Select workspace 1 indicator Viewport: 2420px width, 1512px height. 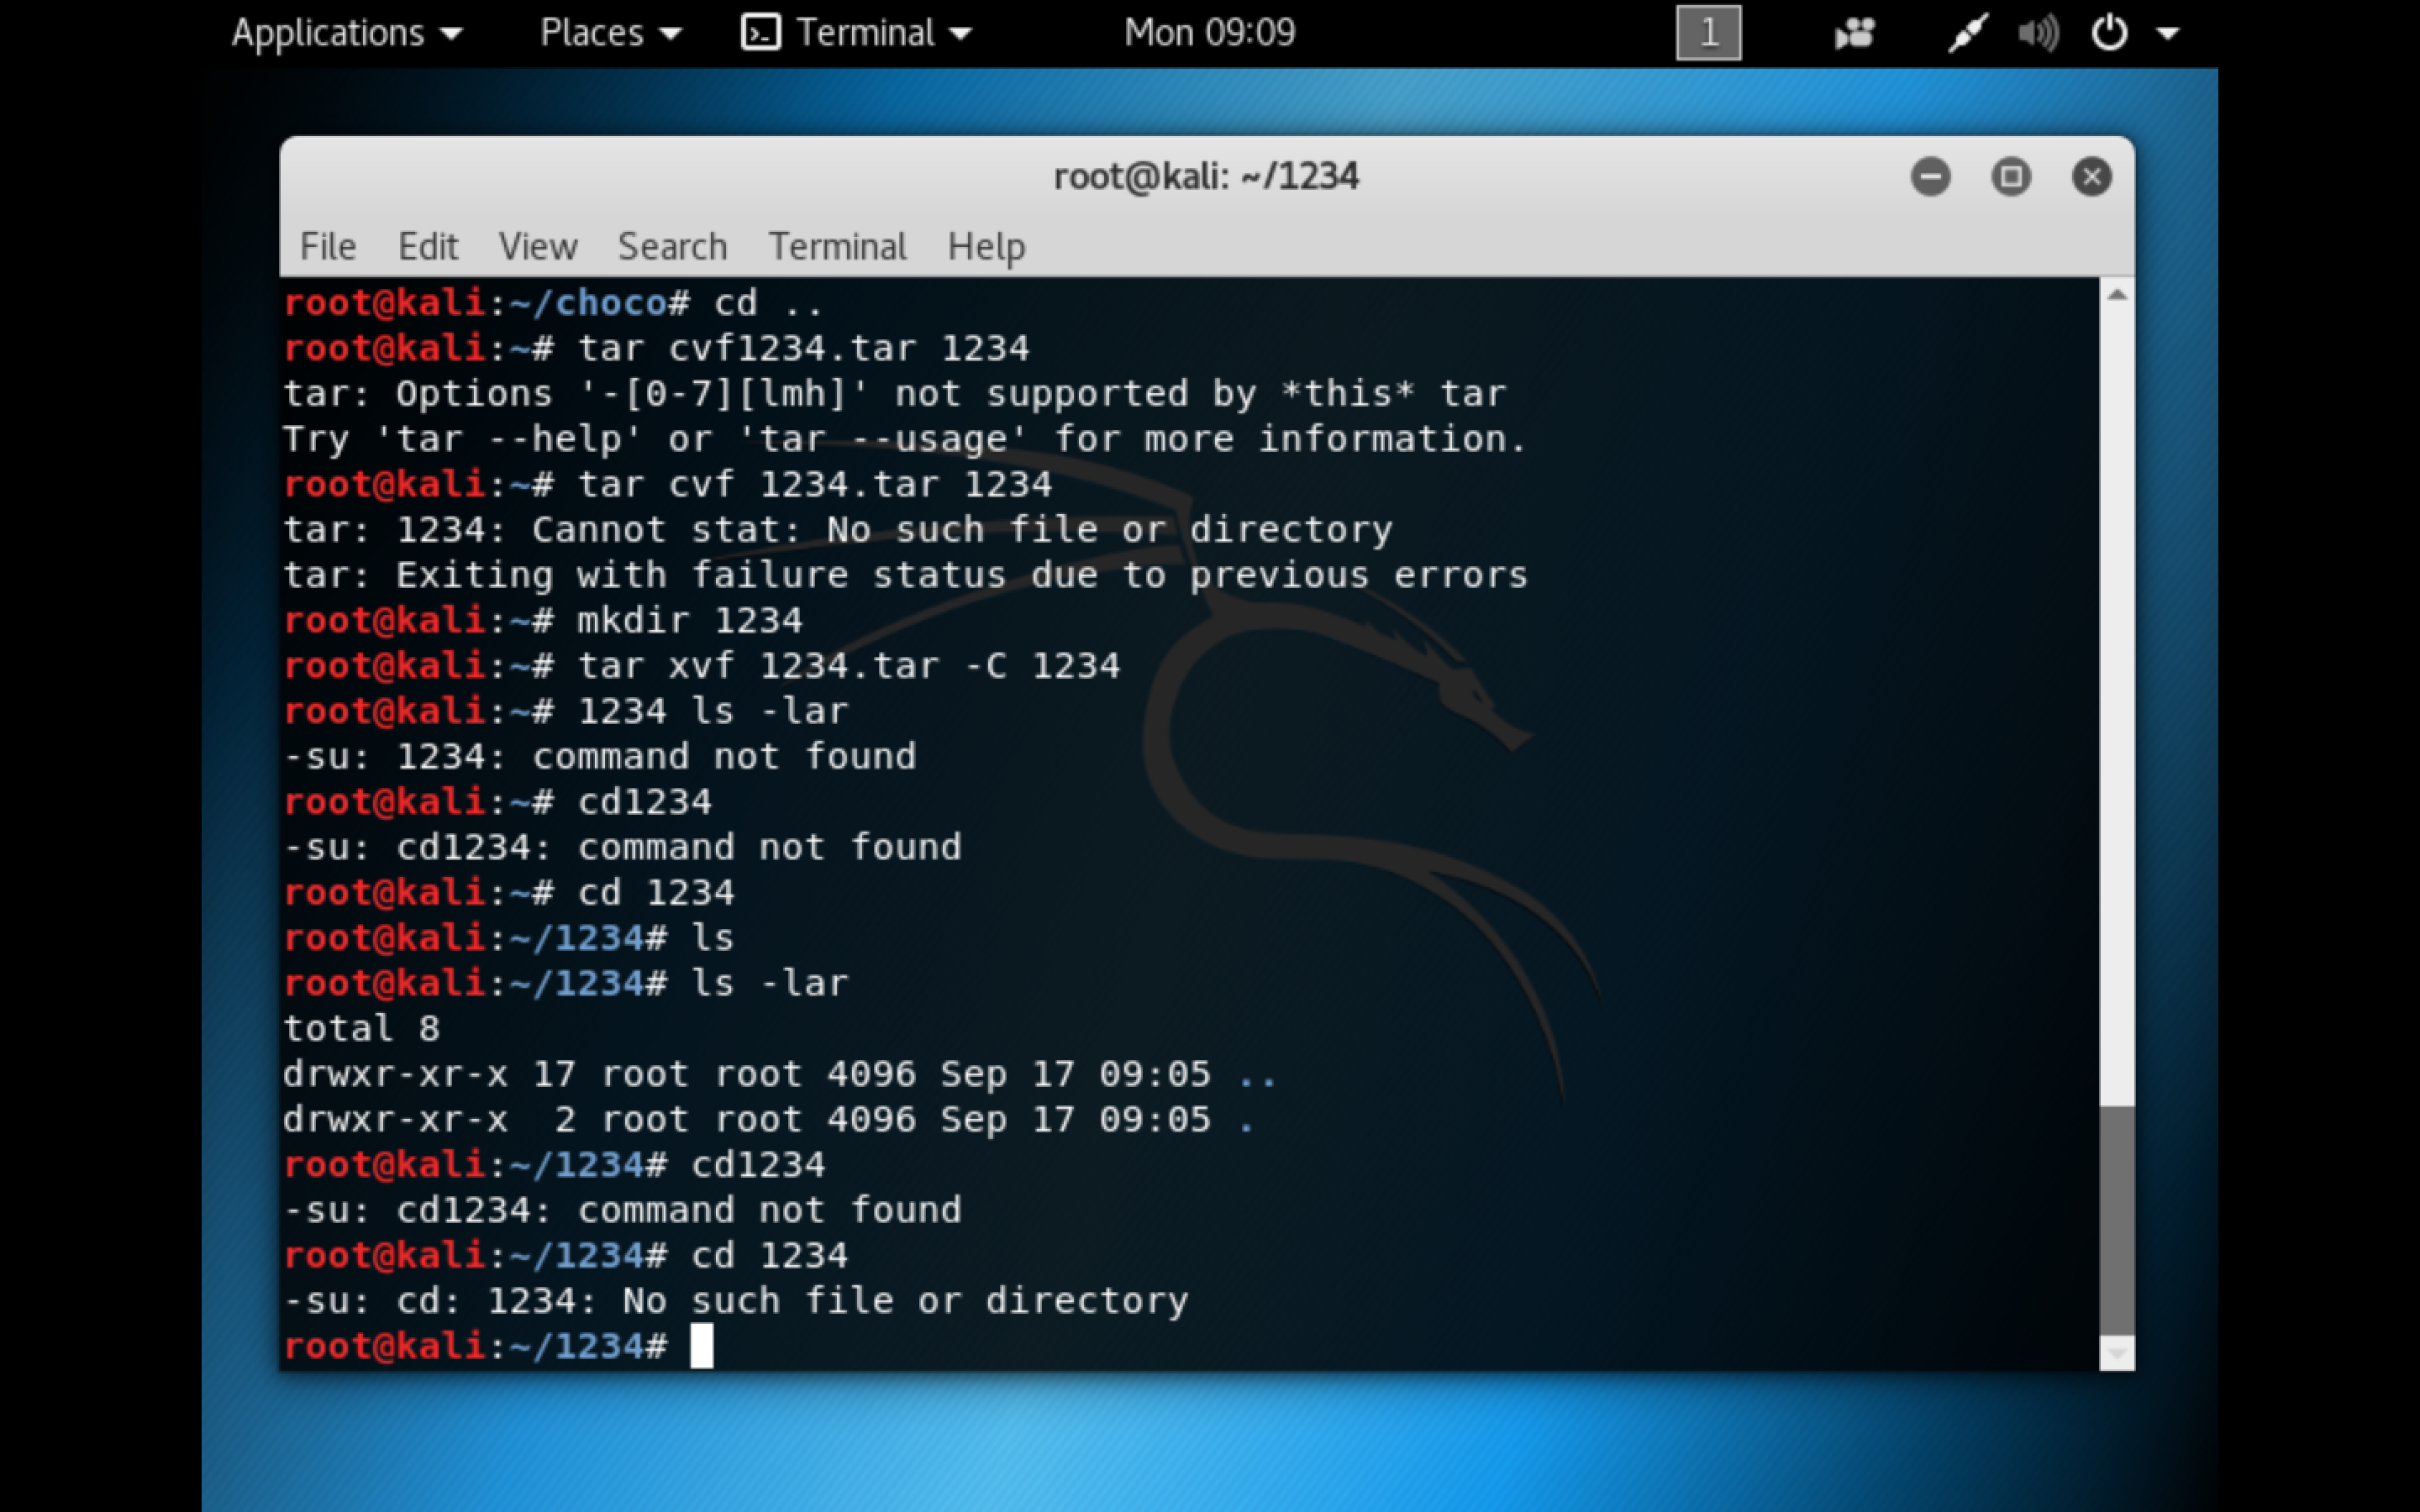[x=1708, y=33]
